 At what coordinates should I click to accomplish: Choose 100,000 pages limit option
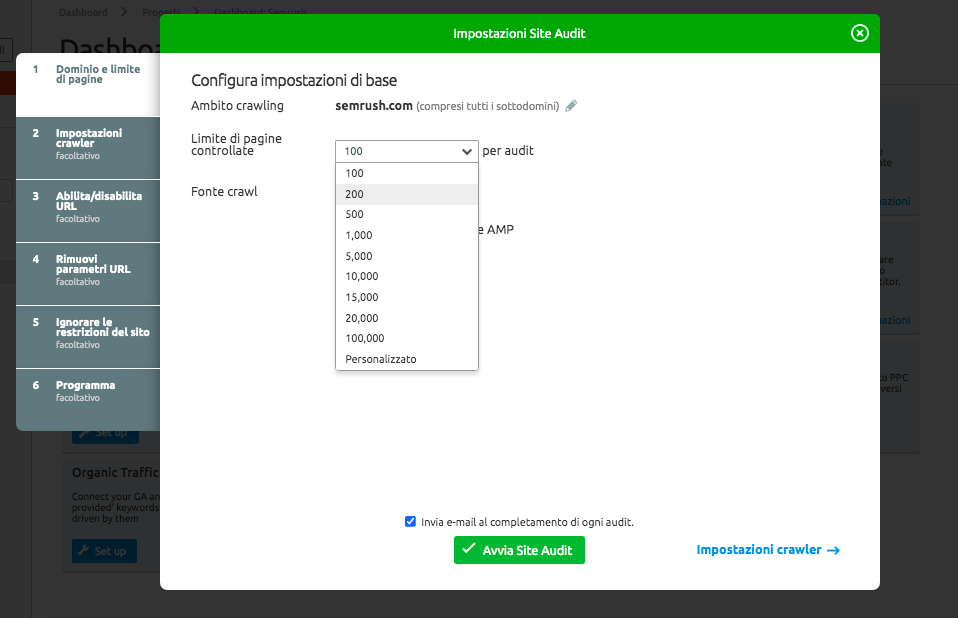click(x=407, y=338)
